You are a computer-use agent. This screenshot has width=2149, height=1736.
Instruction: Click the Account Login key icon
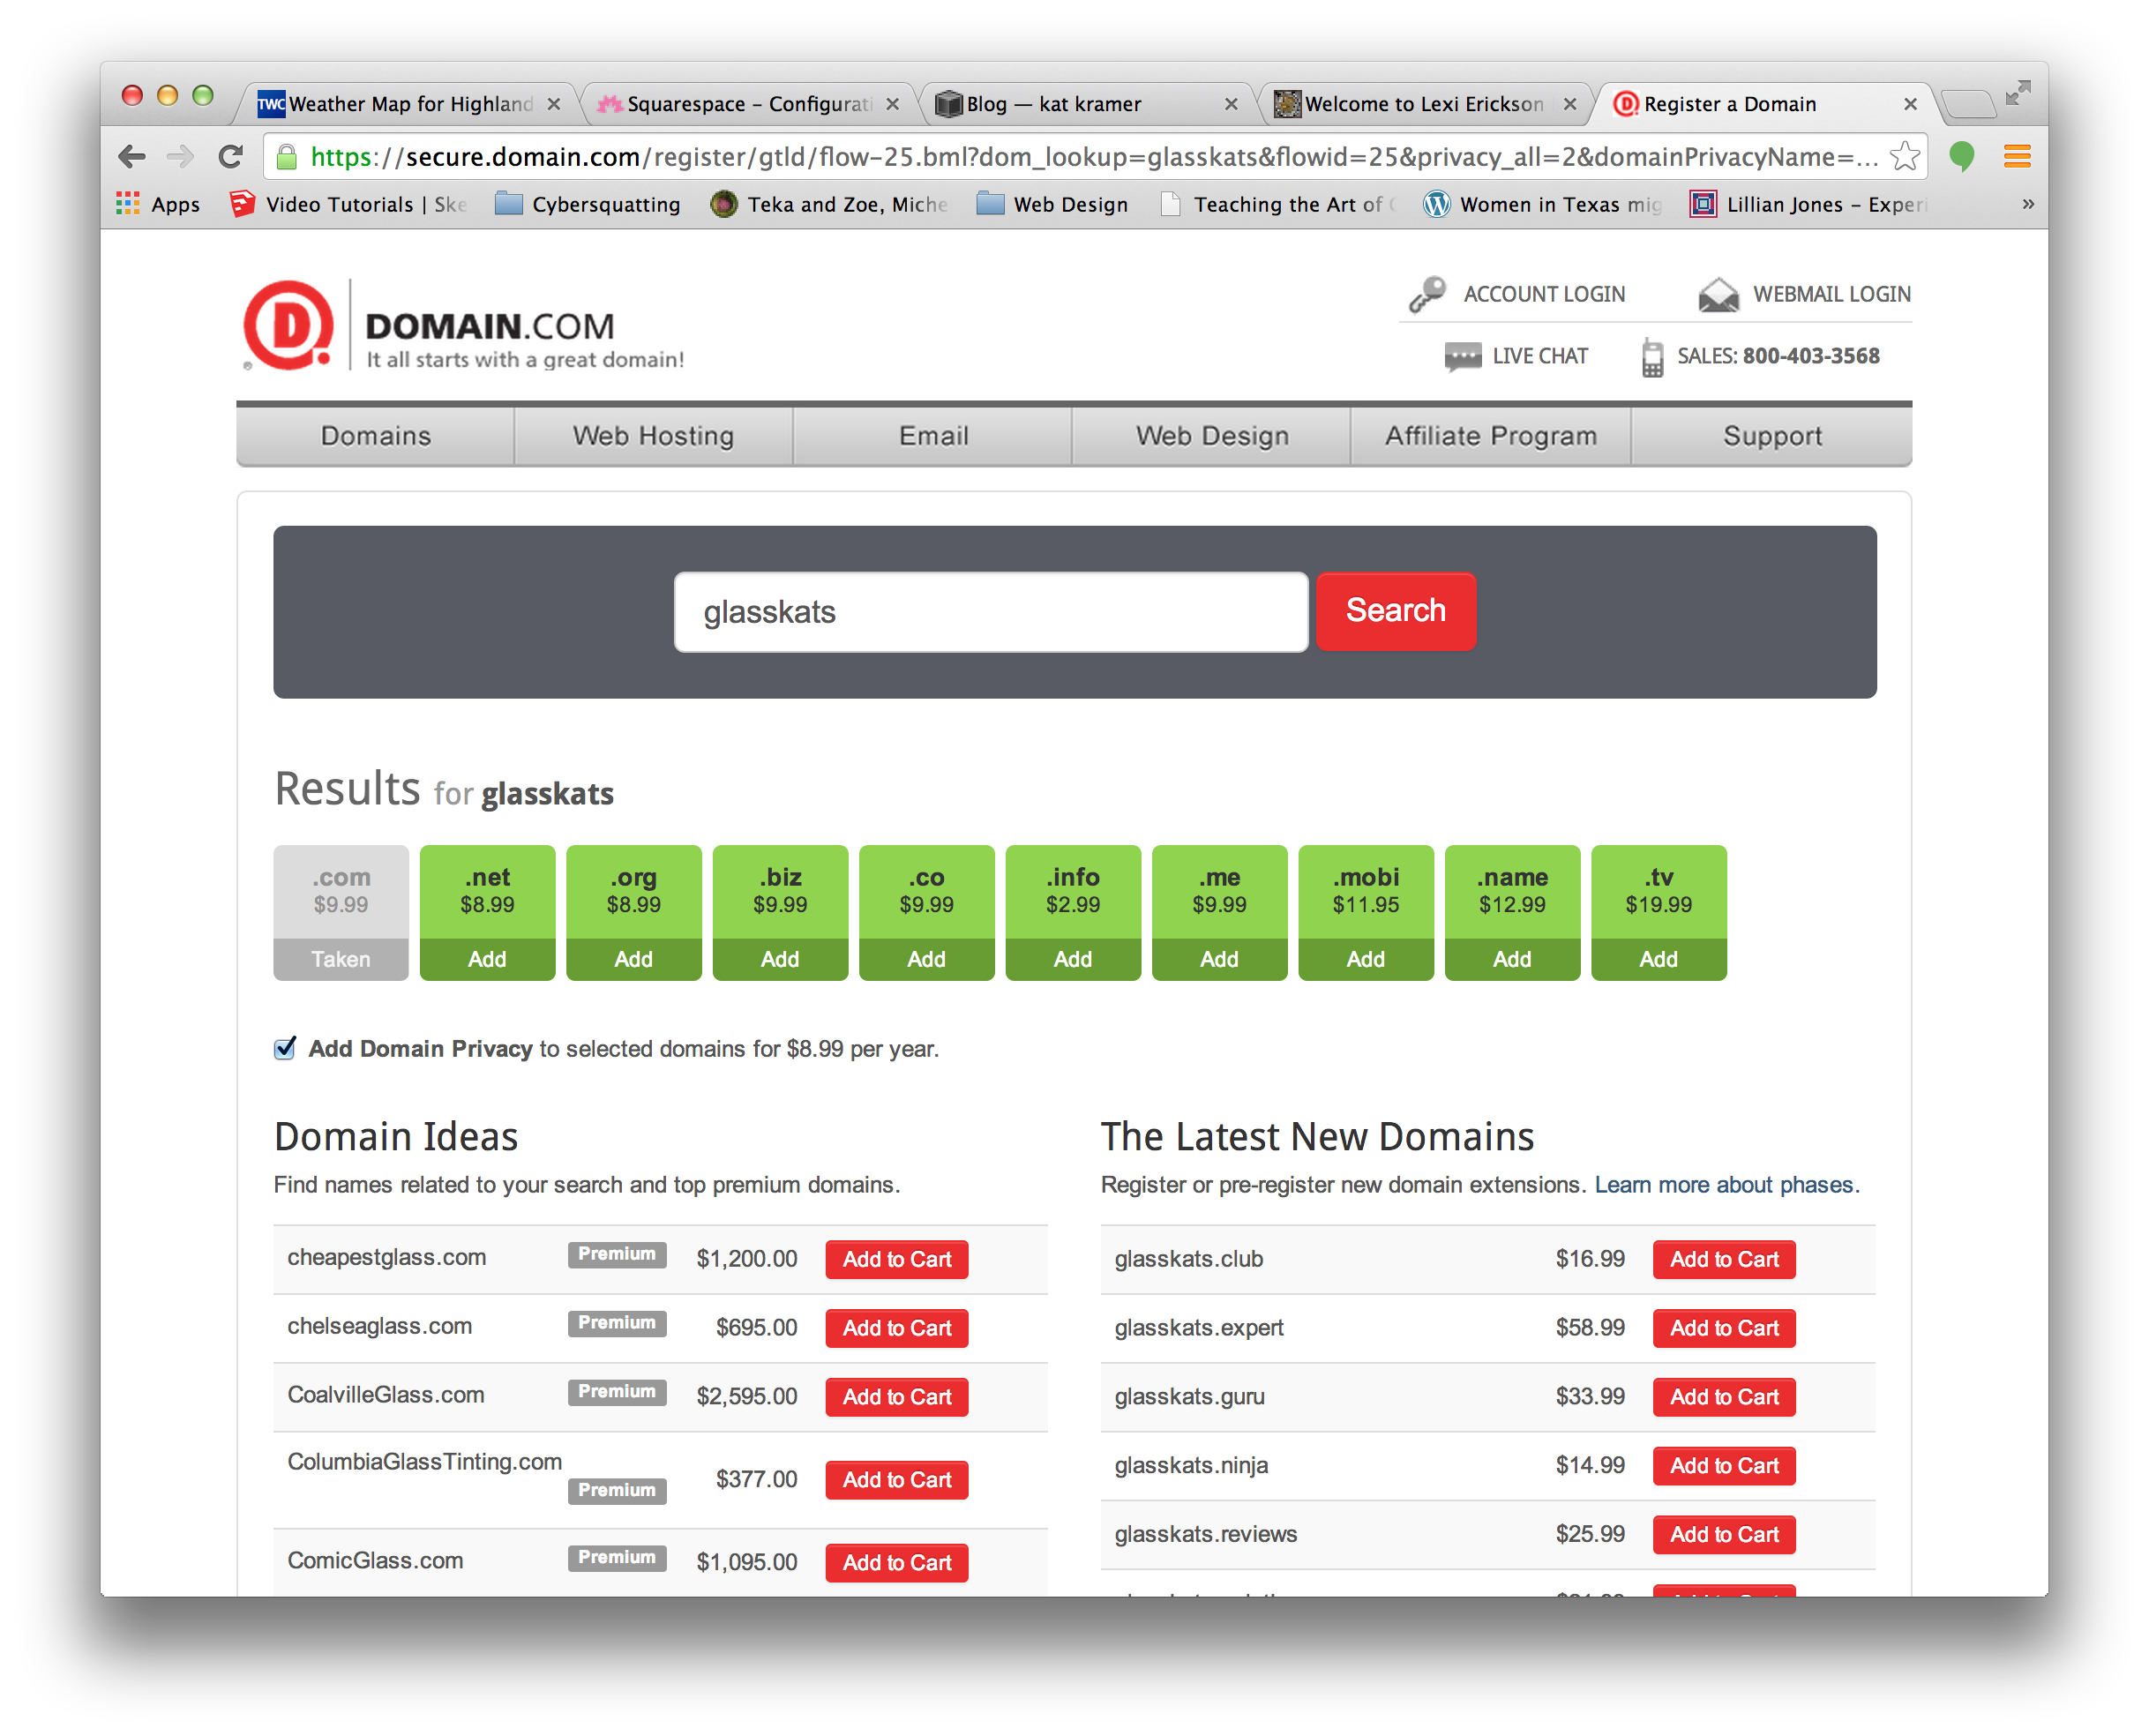point(1427,294)
